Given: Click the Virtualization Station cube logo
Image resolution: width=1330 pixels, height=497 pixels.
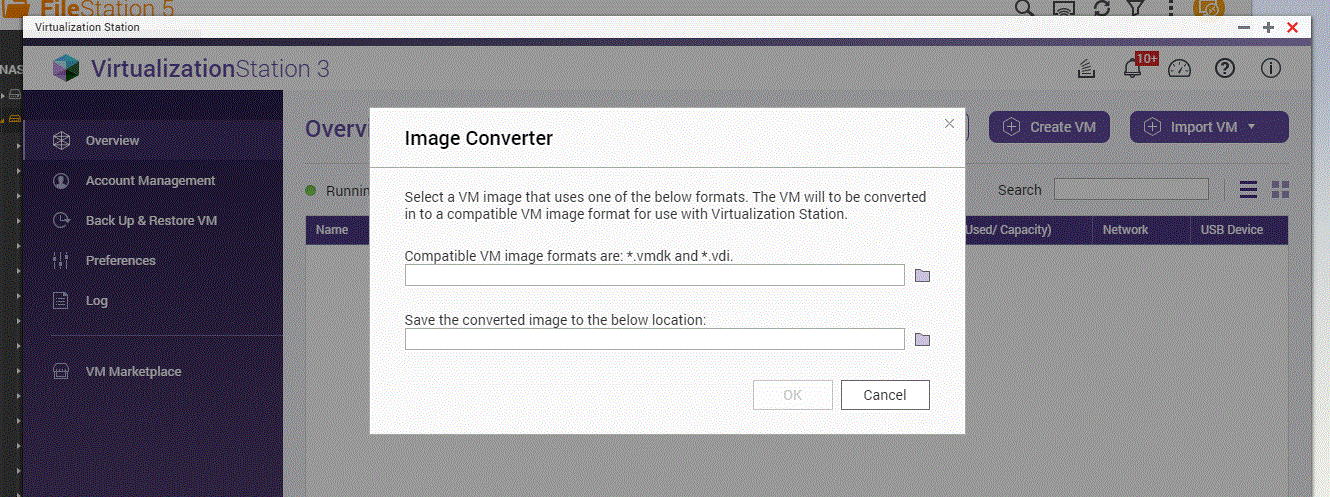Looking at the screenshot, I should point(66,68).
